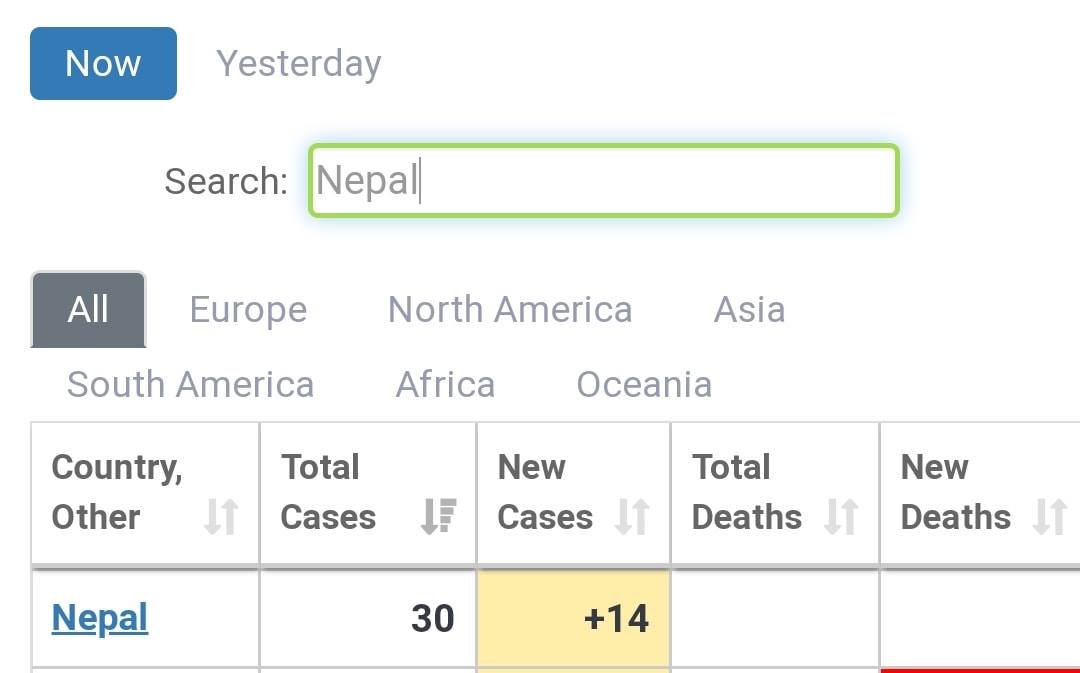Viewport: 1080px width, 673px height.
Task: Open the Asia tab
Action: tap(749, 309)
